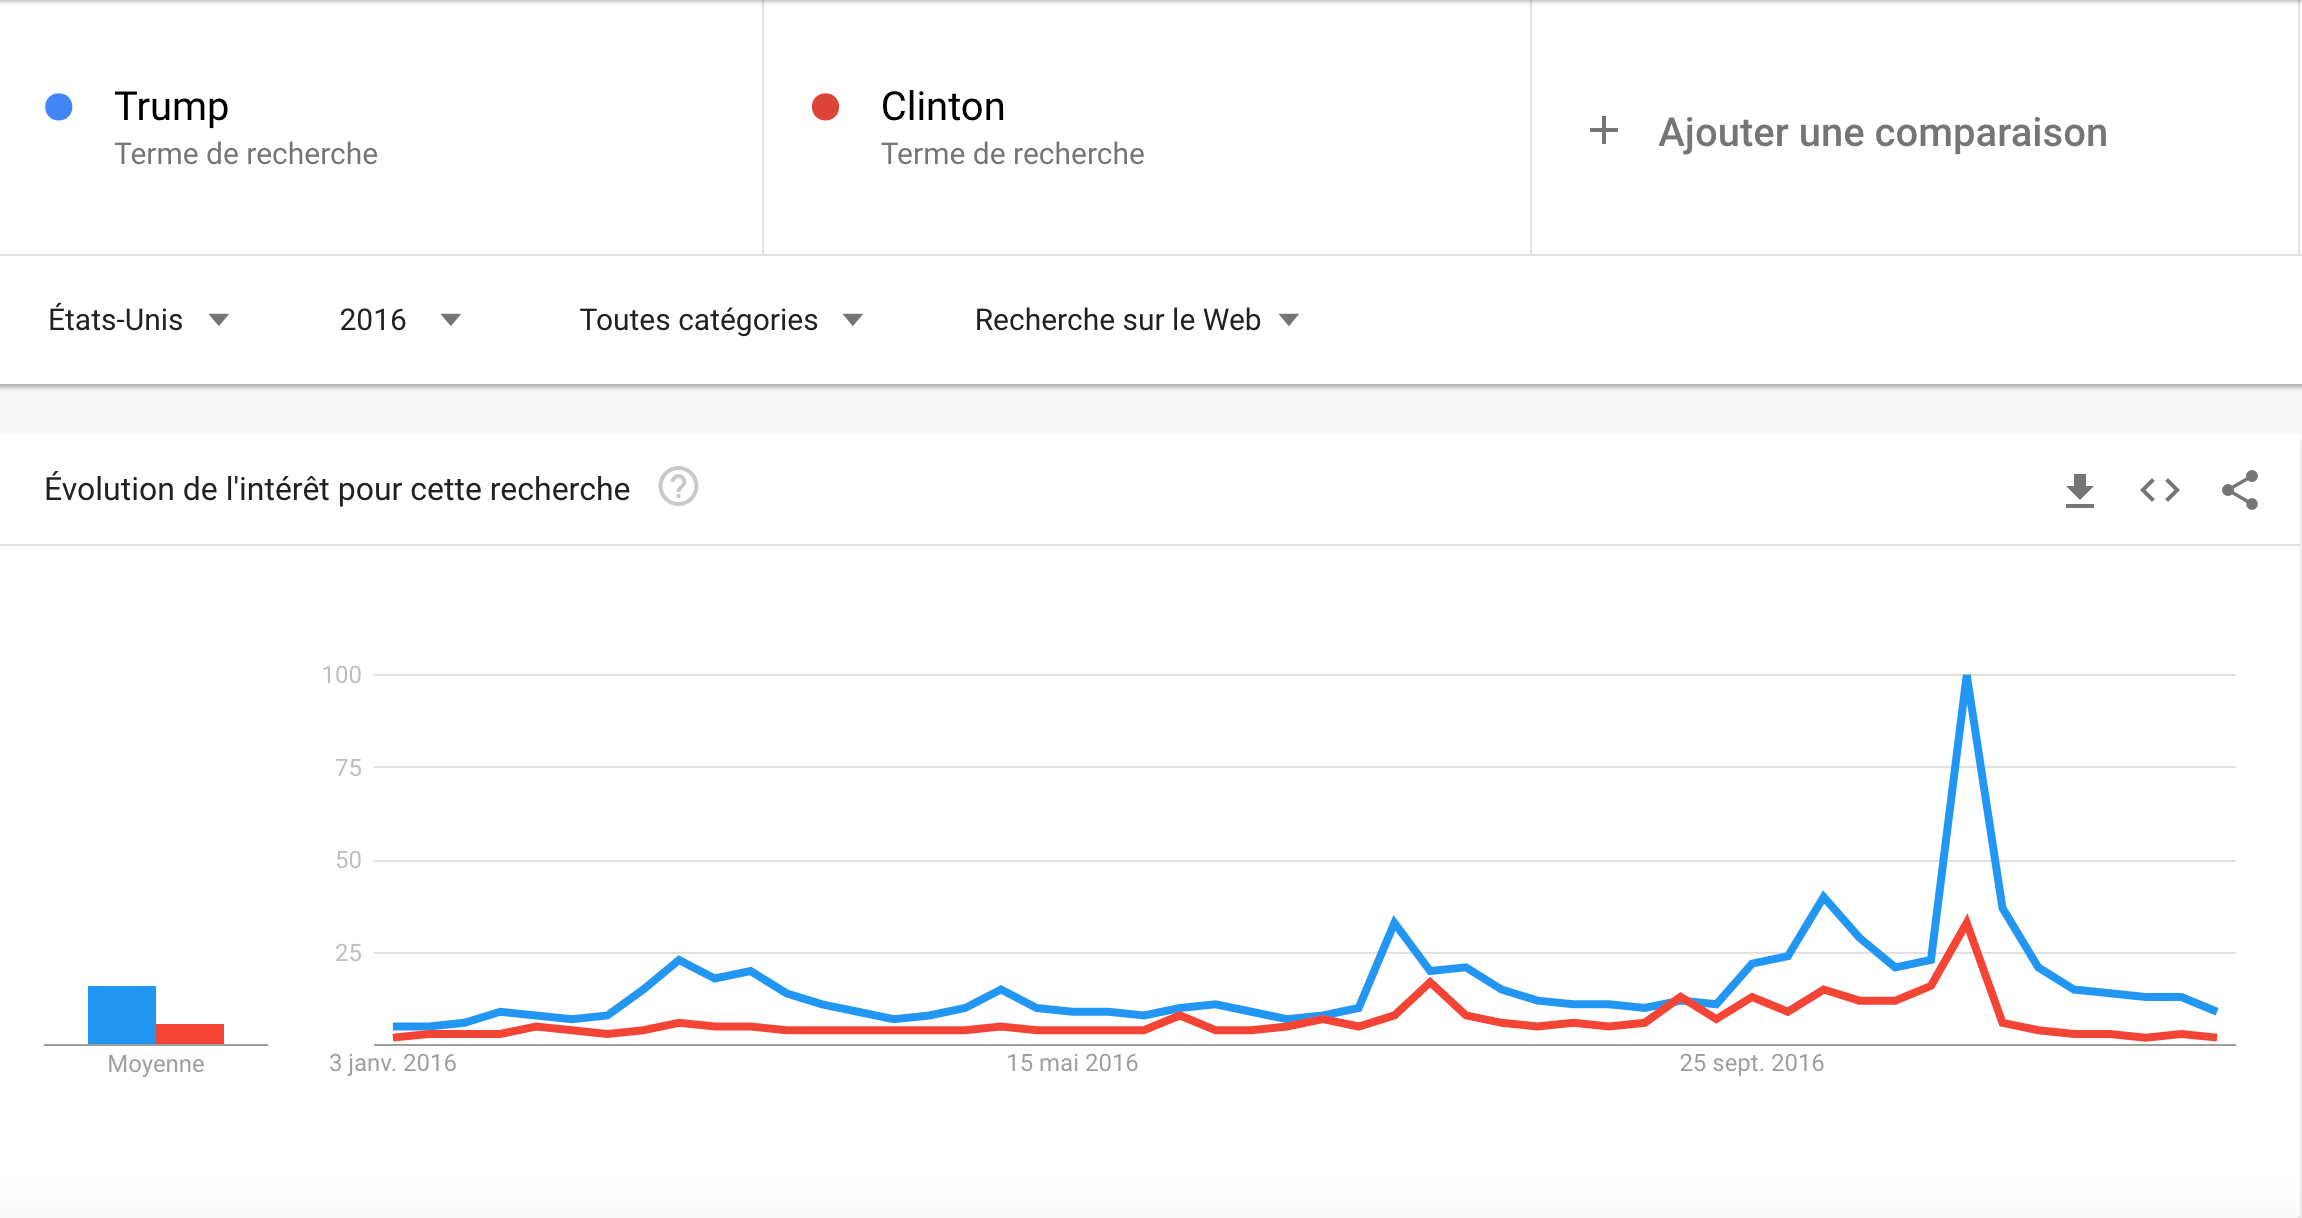Click the red Clinton color dot

pos(825,107)
